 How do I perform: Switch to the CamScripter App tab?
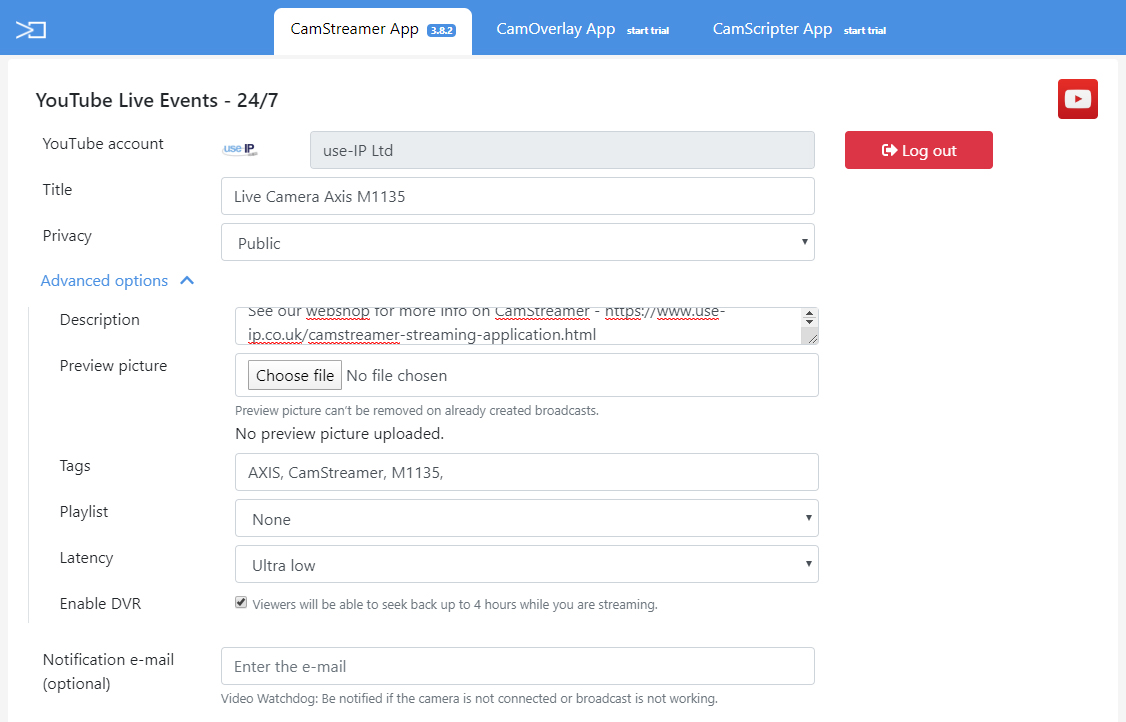[x=772, y=29]
